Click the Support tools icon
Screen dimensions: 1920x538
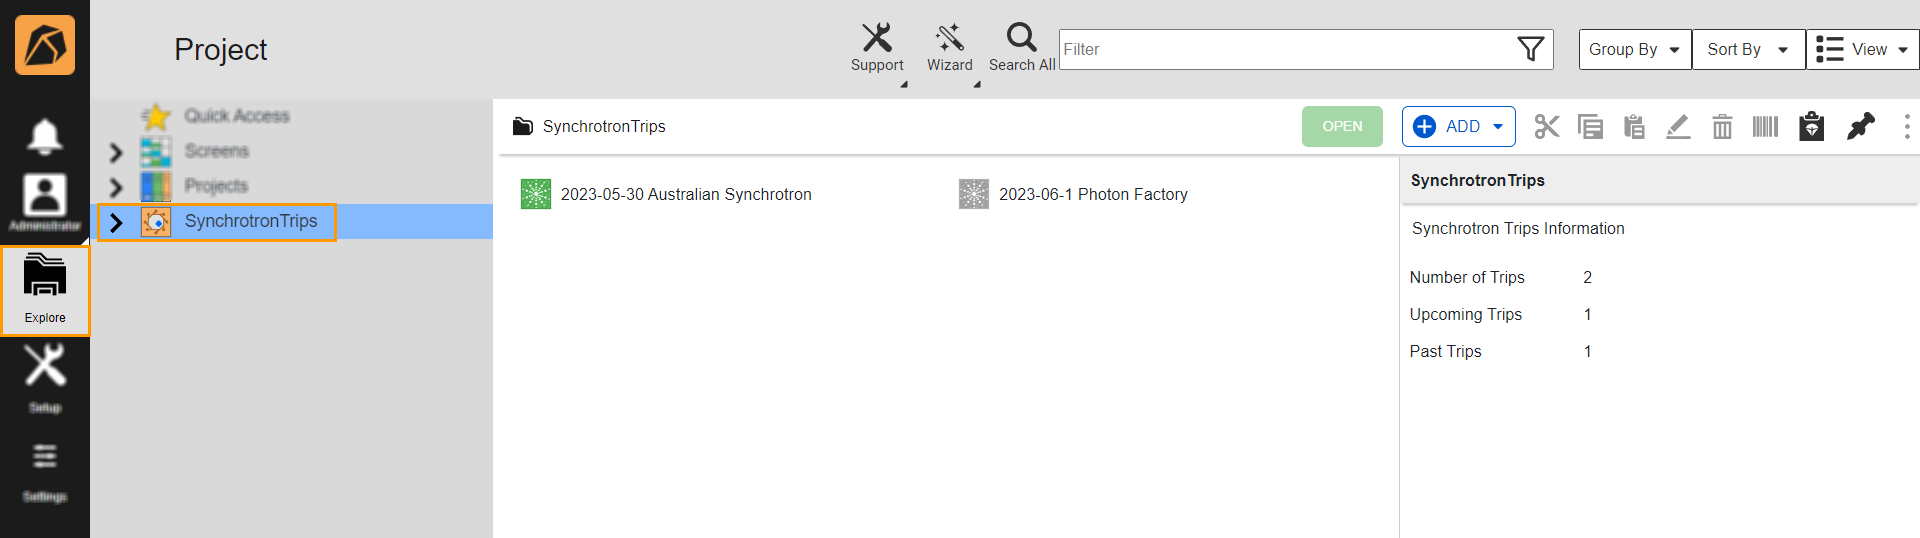(x=877, y=39)
